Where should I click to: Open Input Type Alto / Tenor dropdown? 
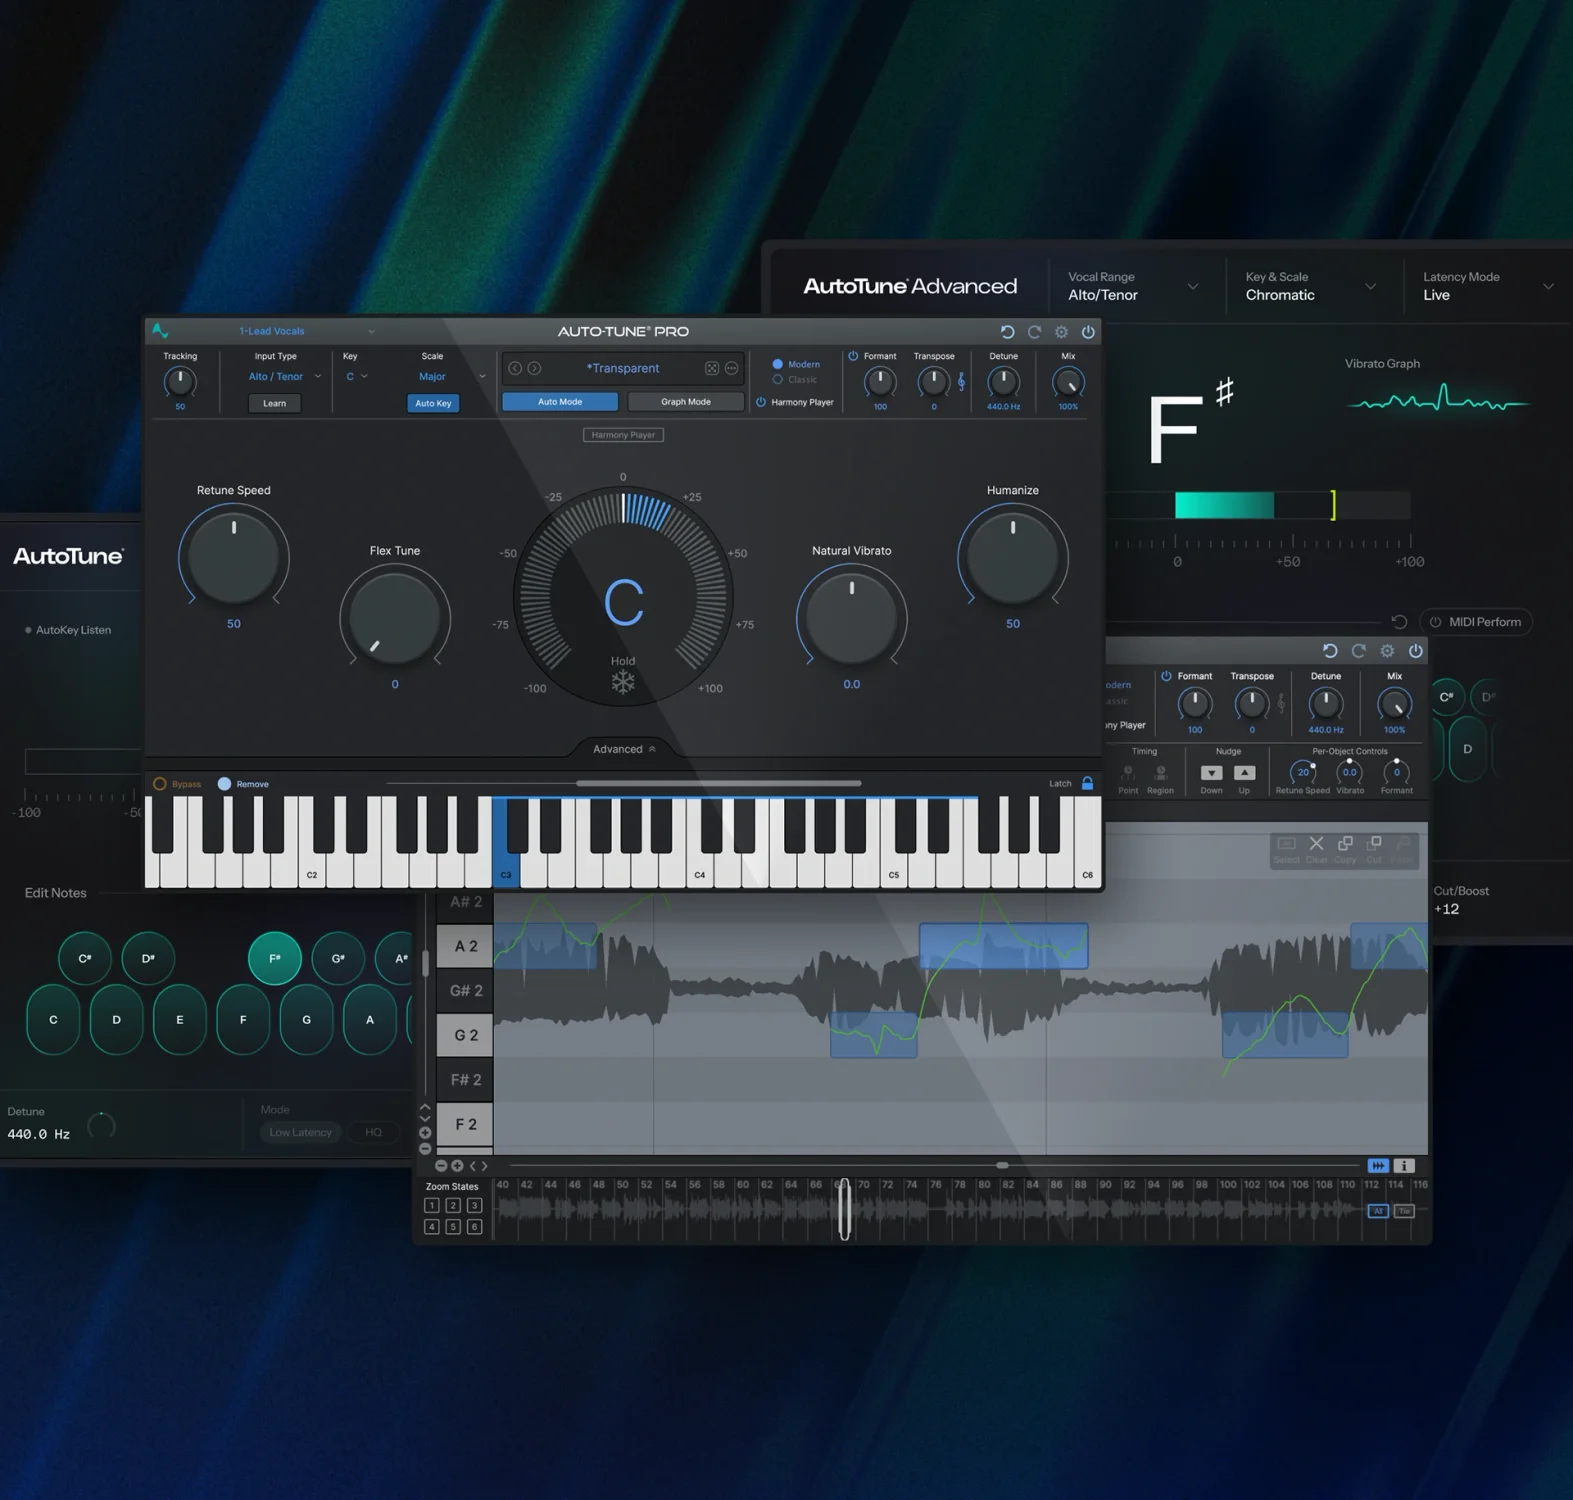(285, 377)
